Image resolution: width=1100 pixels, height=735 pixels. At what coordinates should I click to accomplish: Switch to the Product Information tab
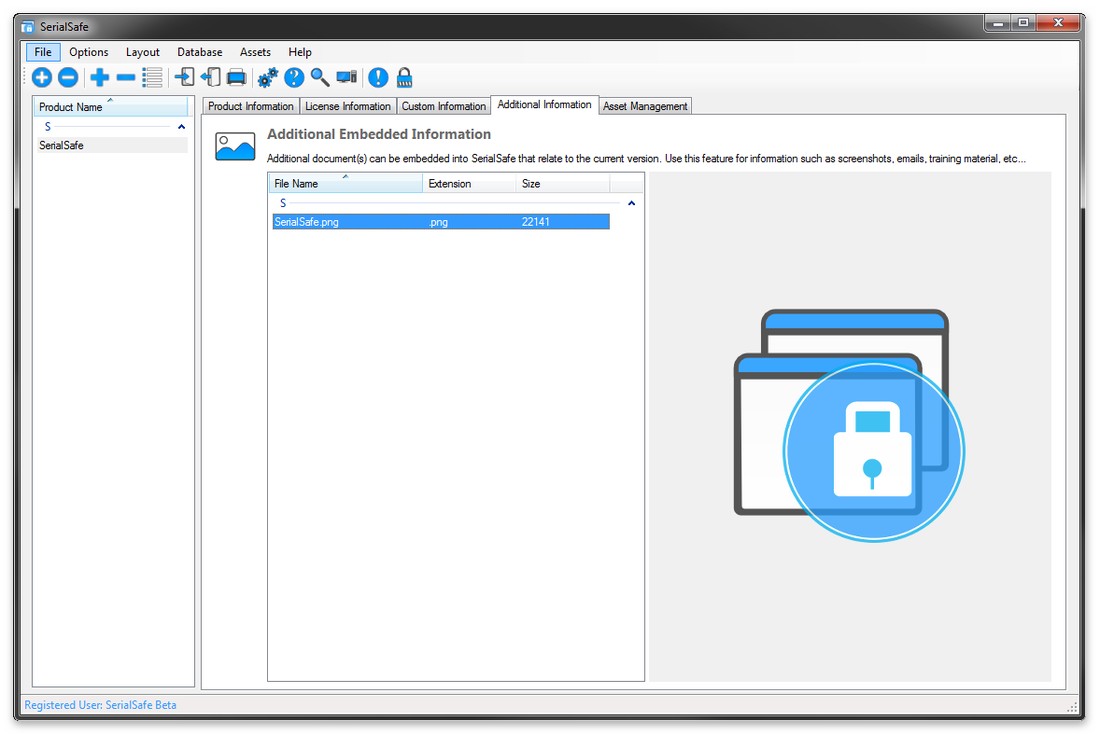pos(250,106)
